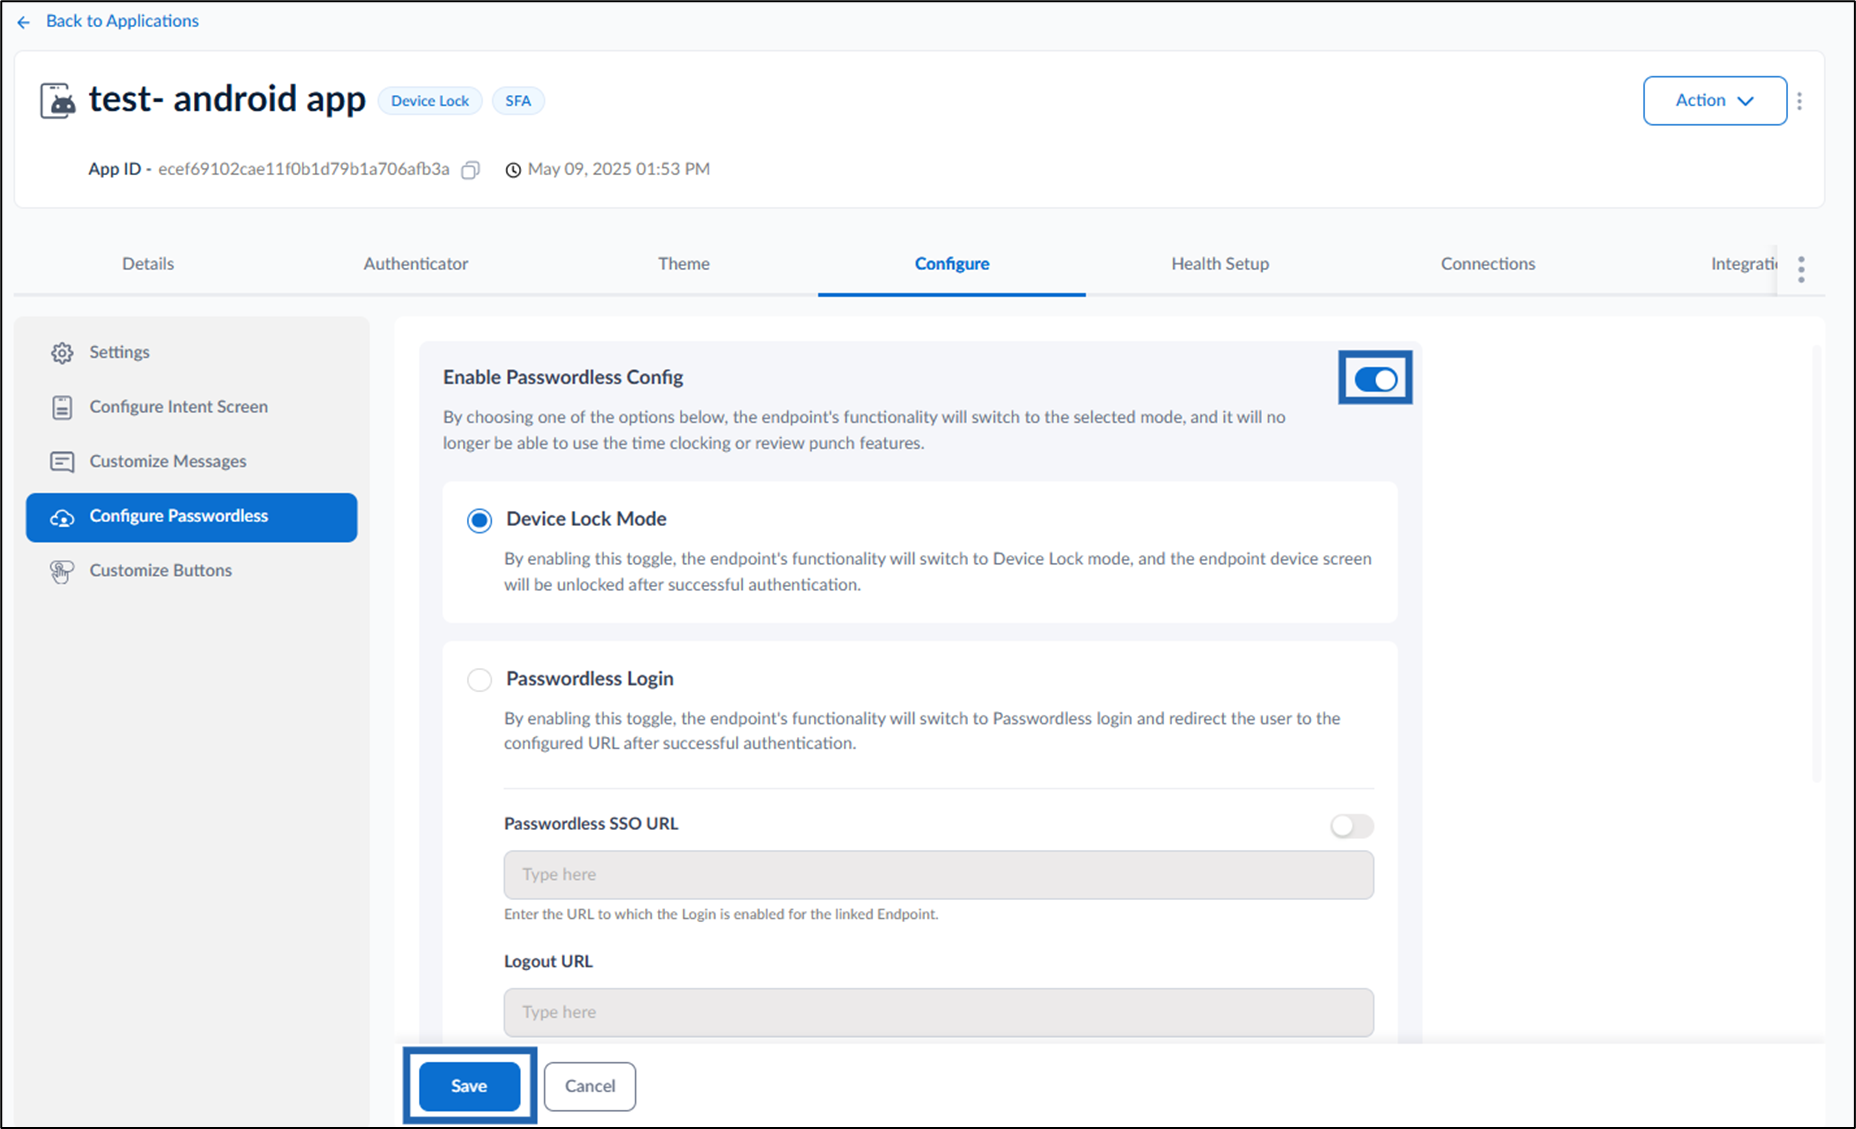1856x1129 pixels.
Task: Click the Android app icon beside title
Action: [58, 101]
